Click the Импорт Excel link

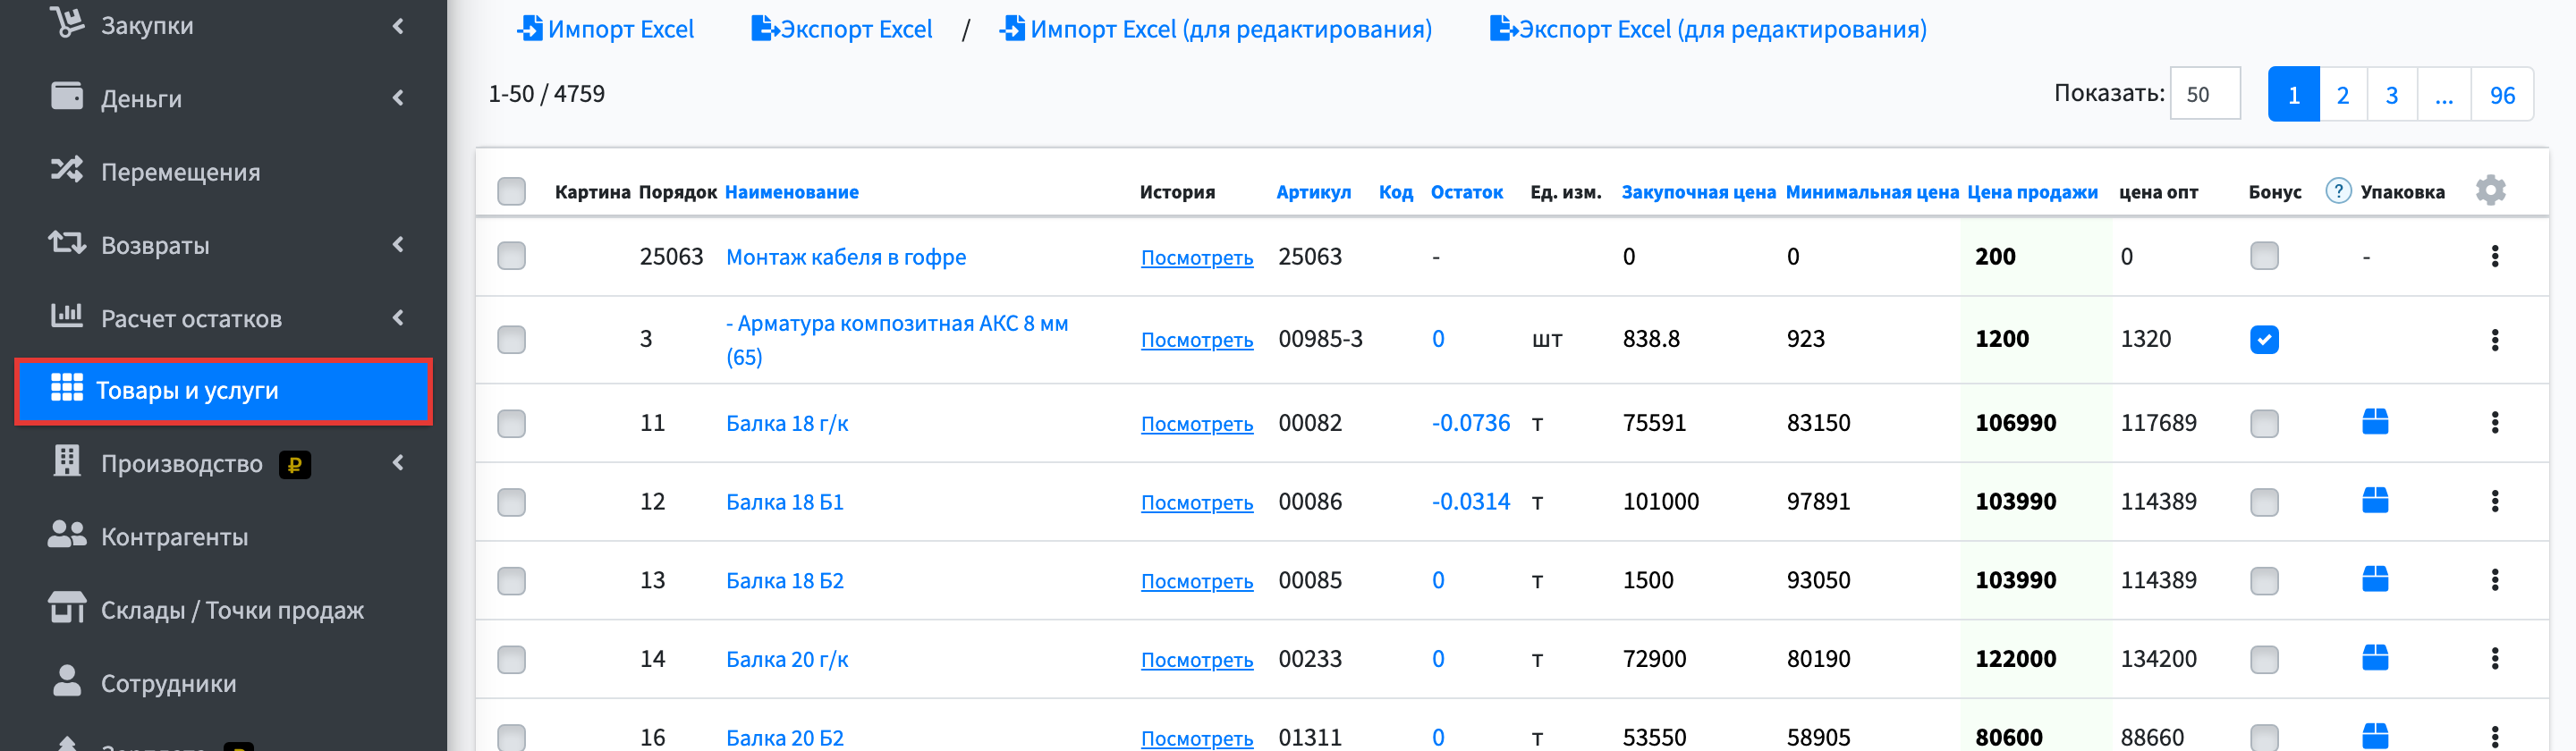(x=605, y=29)
